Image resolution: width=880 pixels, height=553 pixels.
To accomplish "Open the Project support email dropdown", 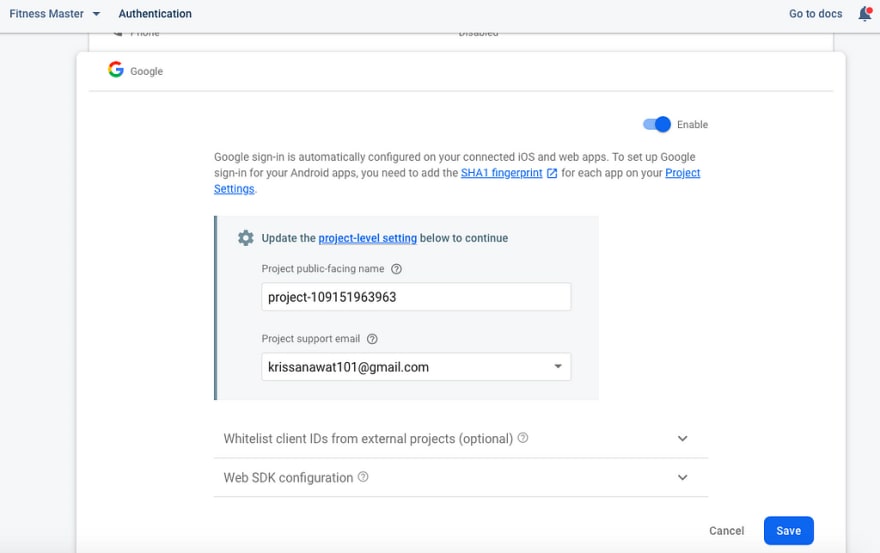I will click(416, 367).
